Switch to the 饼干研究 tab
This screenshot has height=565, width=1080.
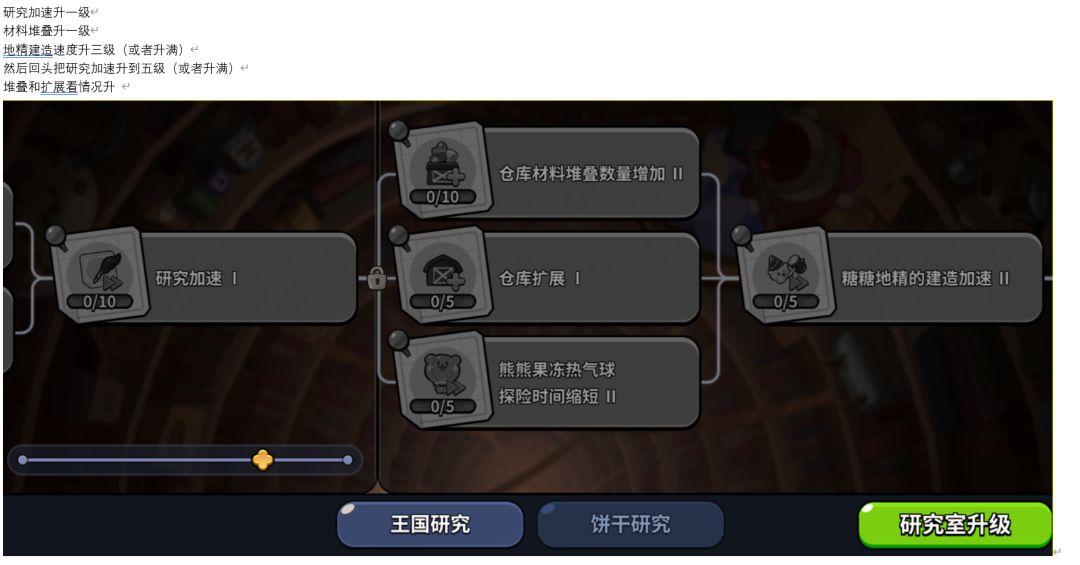tap(630, 524)
